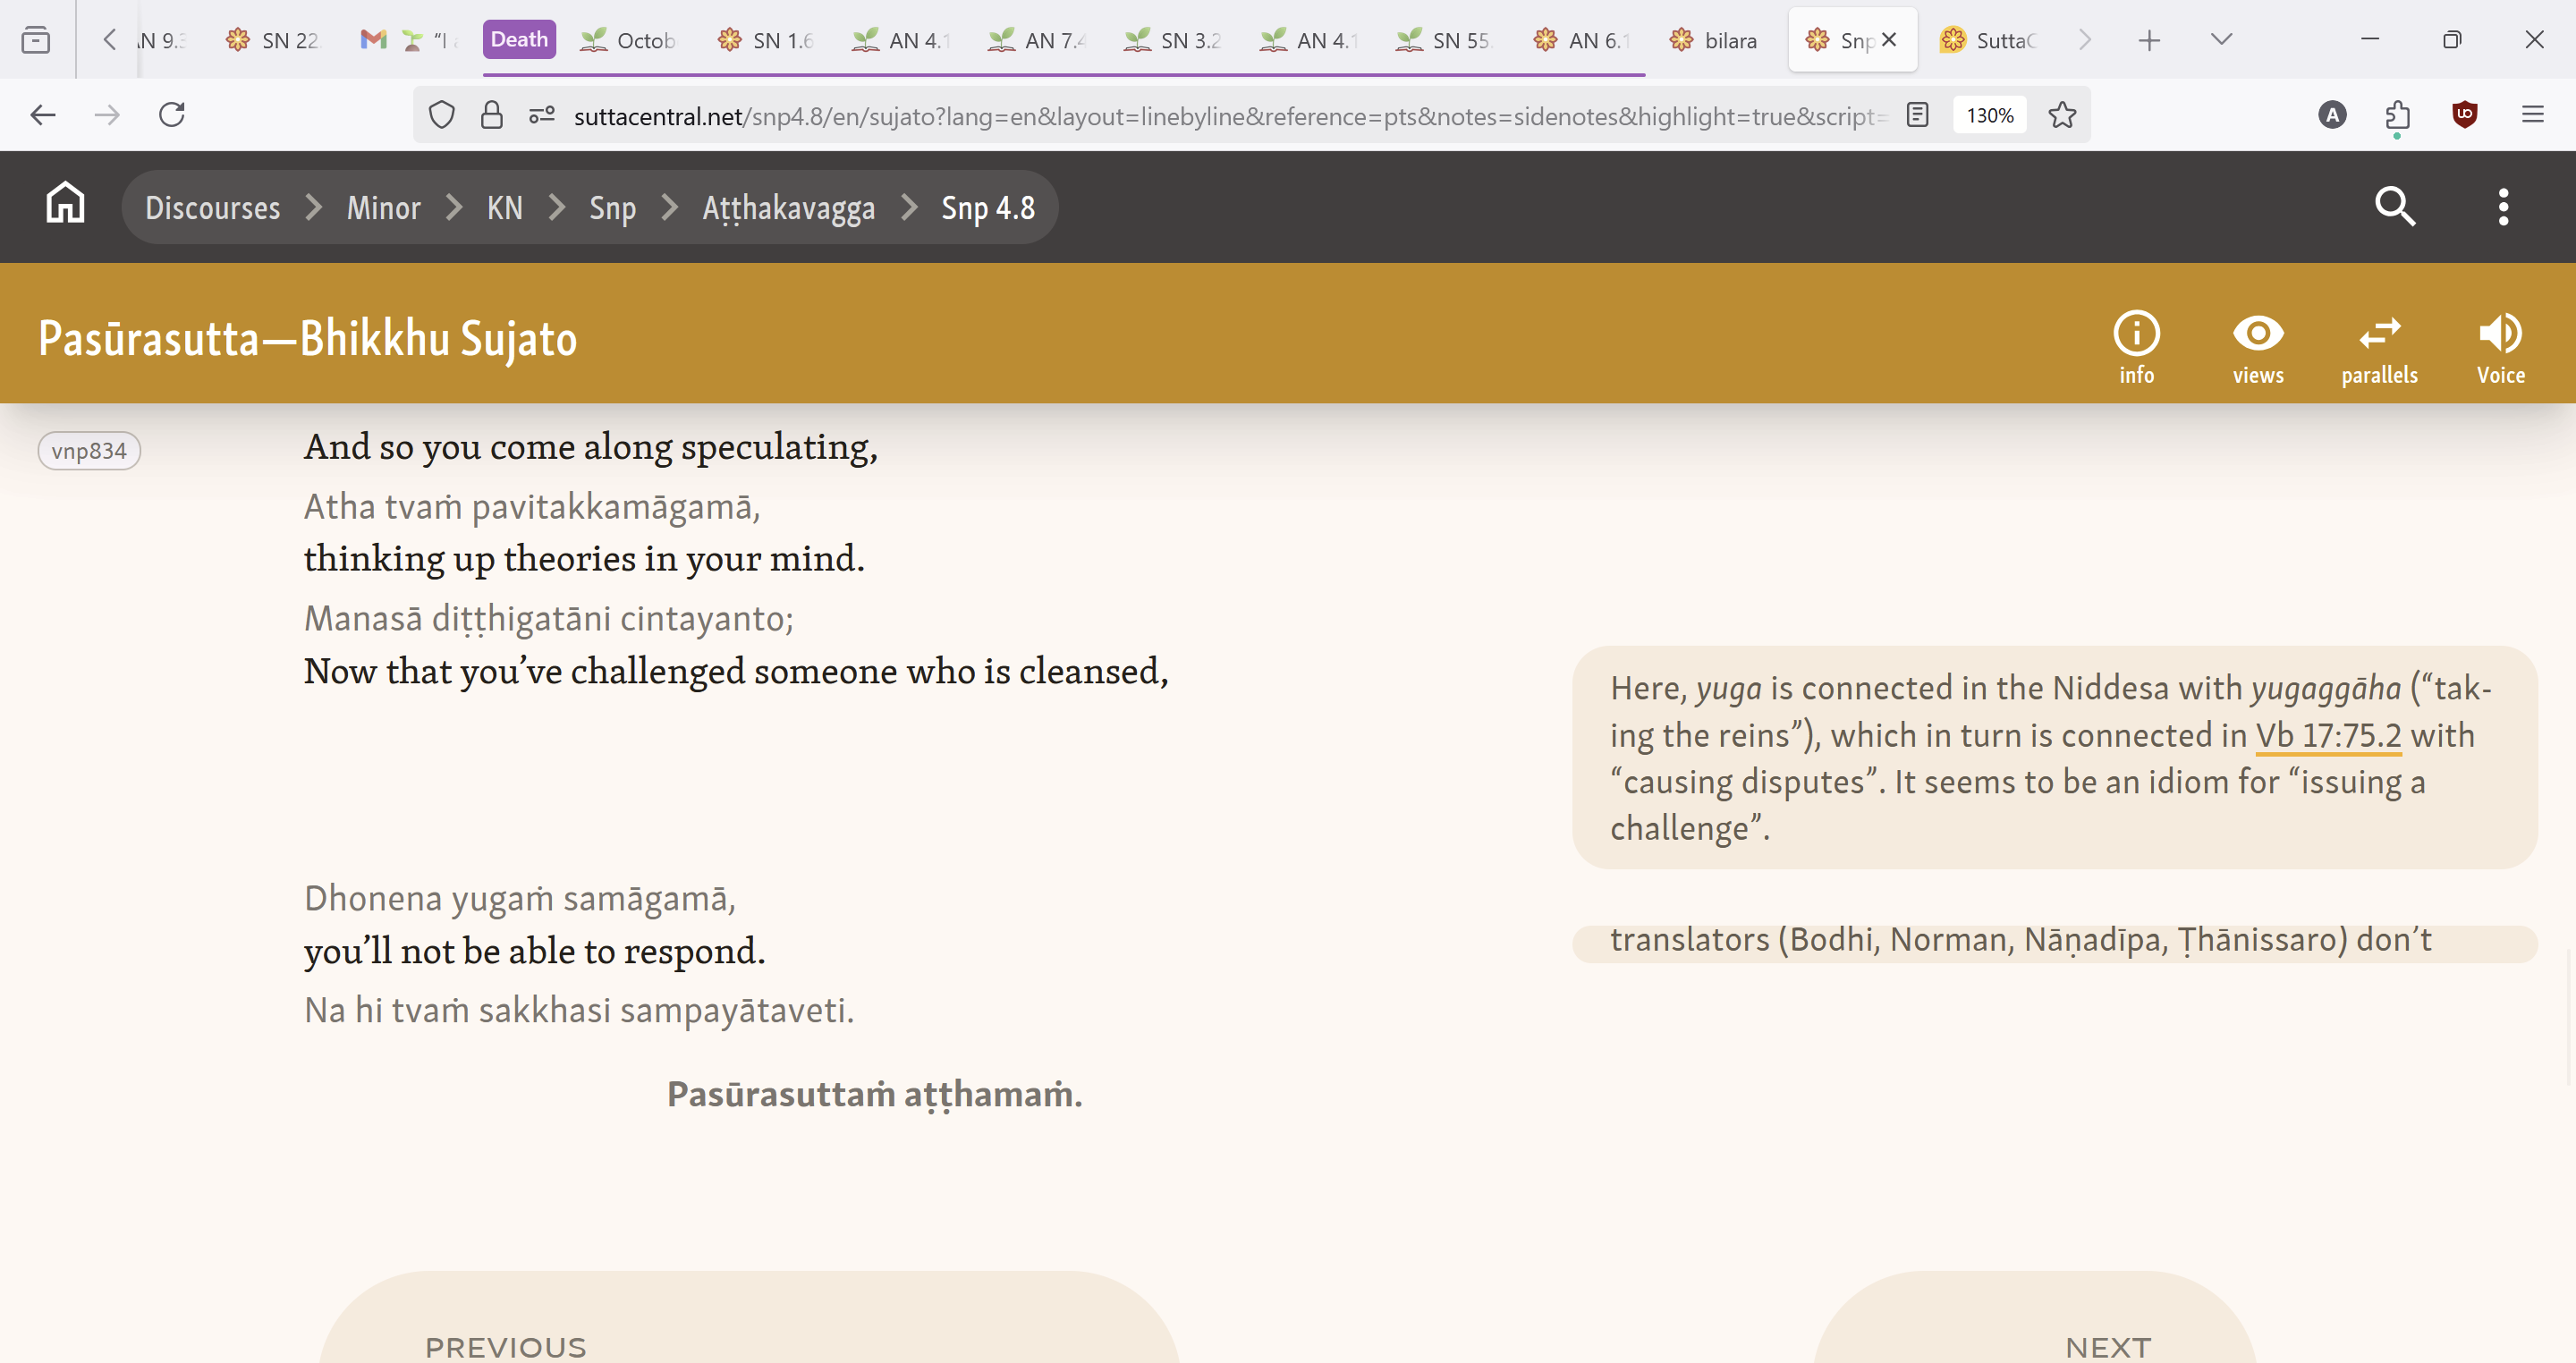Open the sutta info panel

tap(2136, 347)
